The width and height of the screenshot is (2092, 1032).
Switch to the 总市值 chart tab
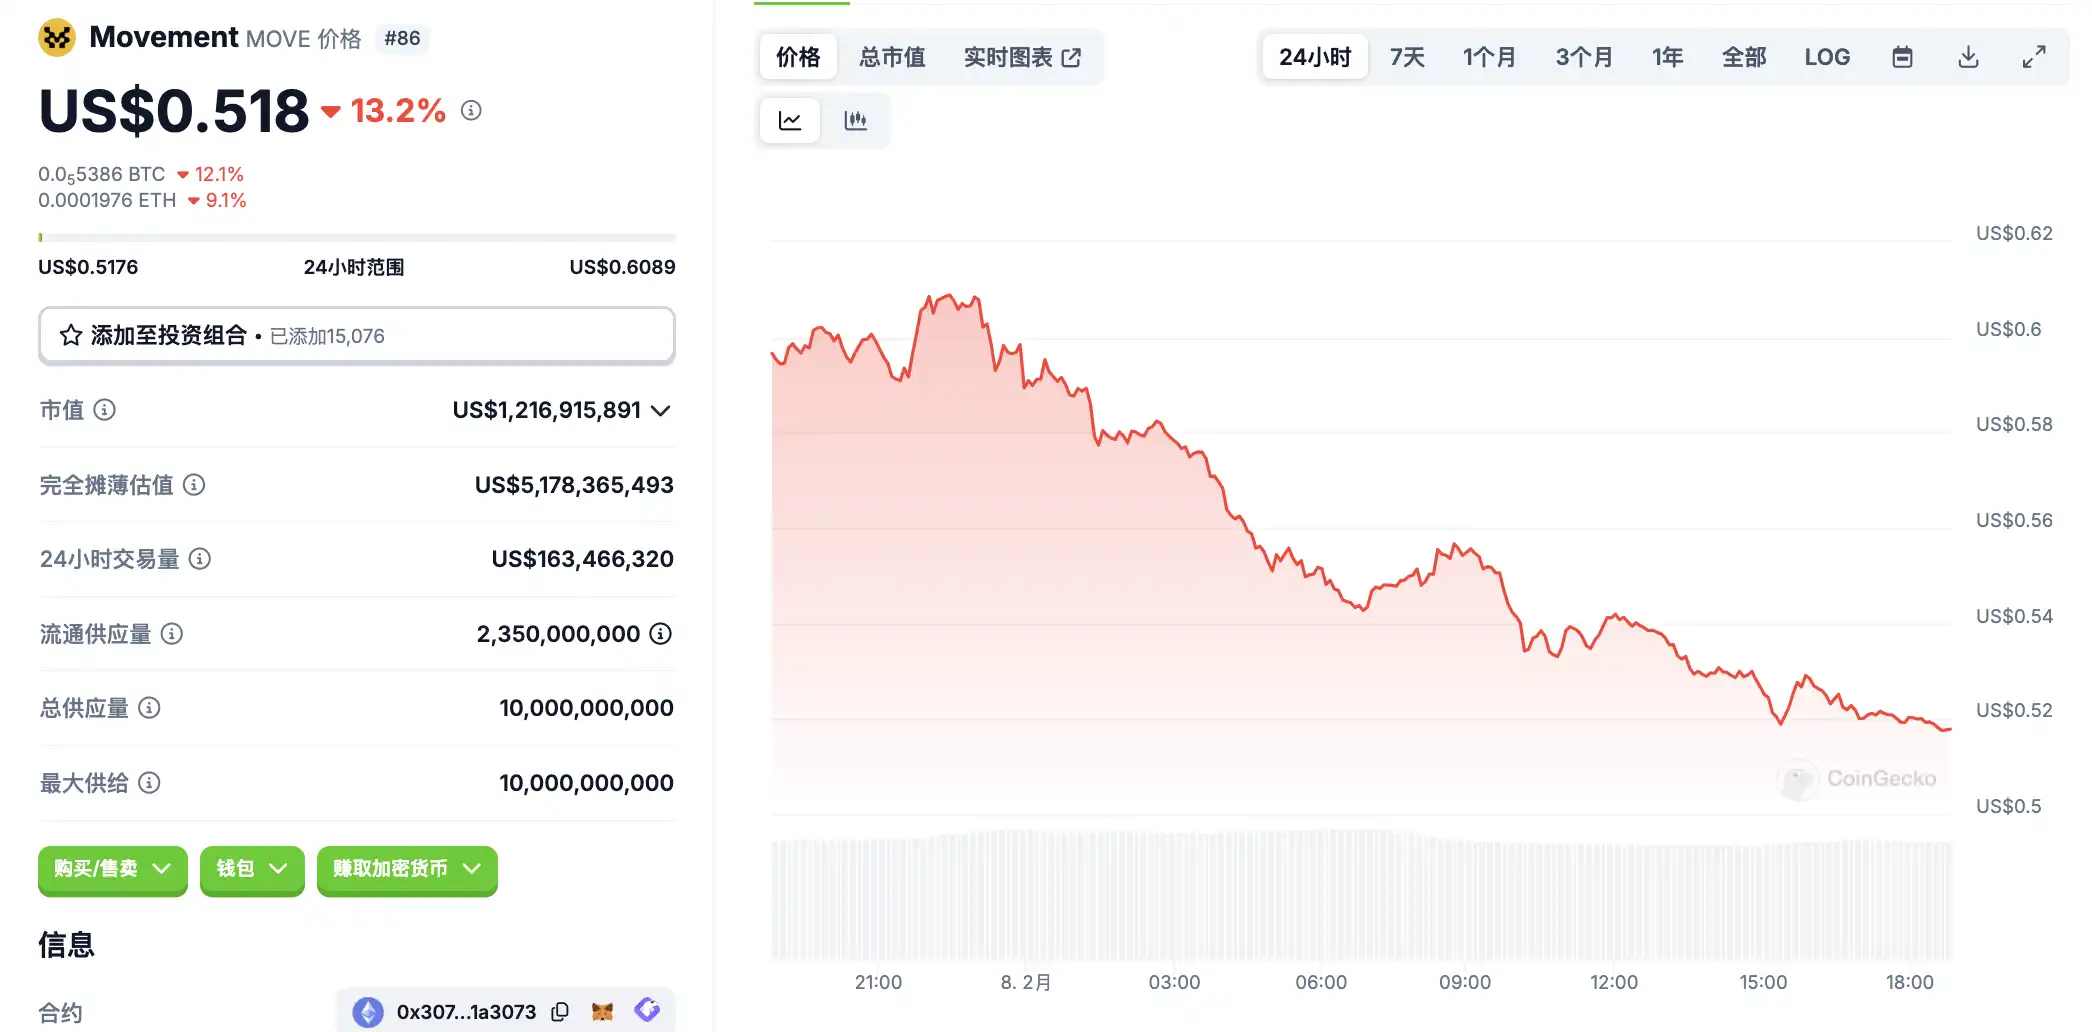click(x=892, y=57)
